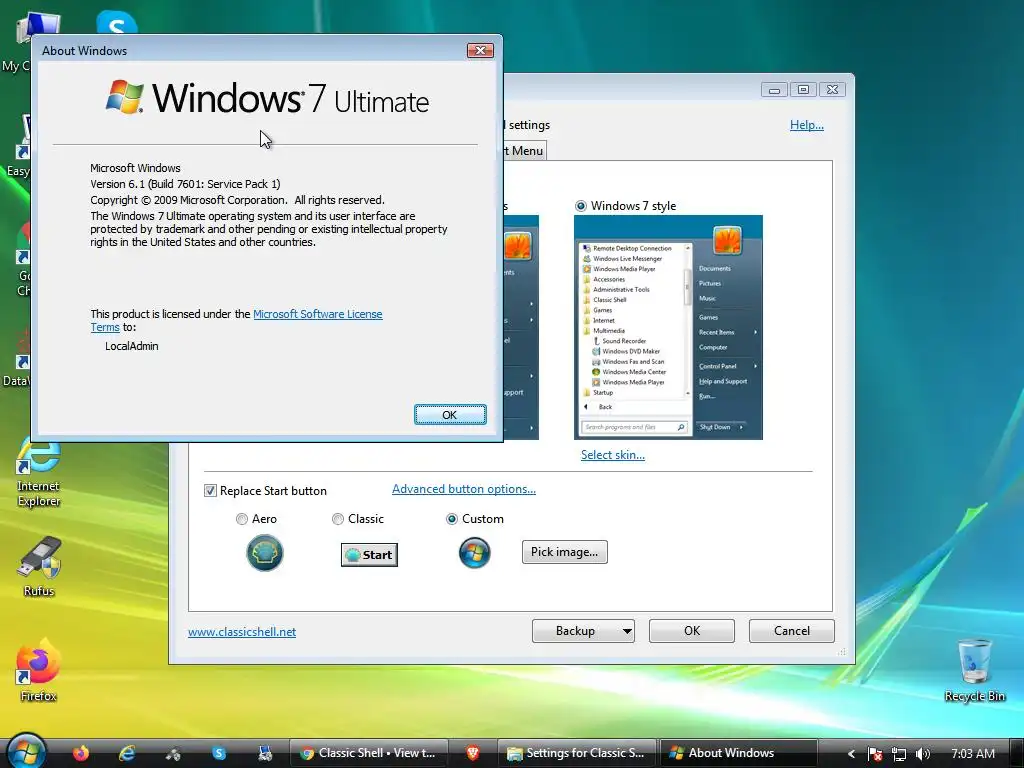The width and height of the screenshot is (1024, 768).
Task: Open Select skin link
Action: [613, 455]
